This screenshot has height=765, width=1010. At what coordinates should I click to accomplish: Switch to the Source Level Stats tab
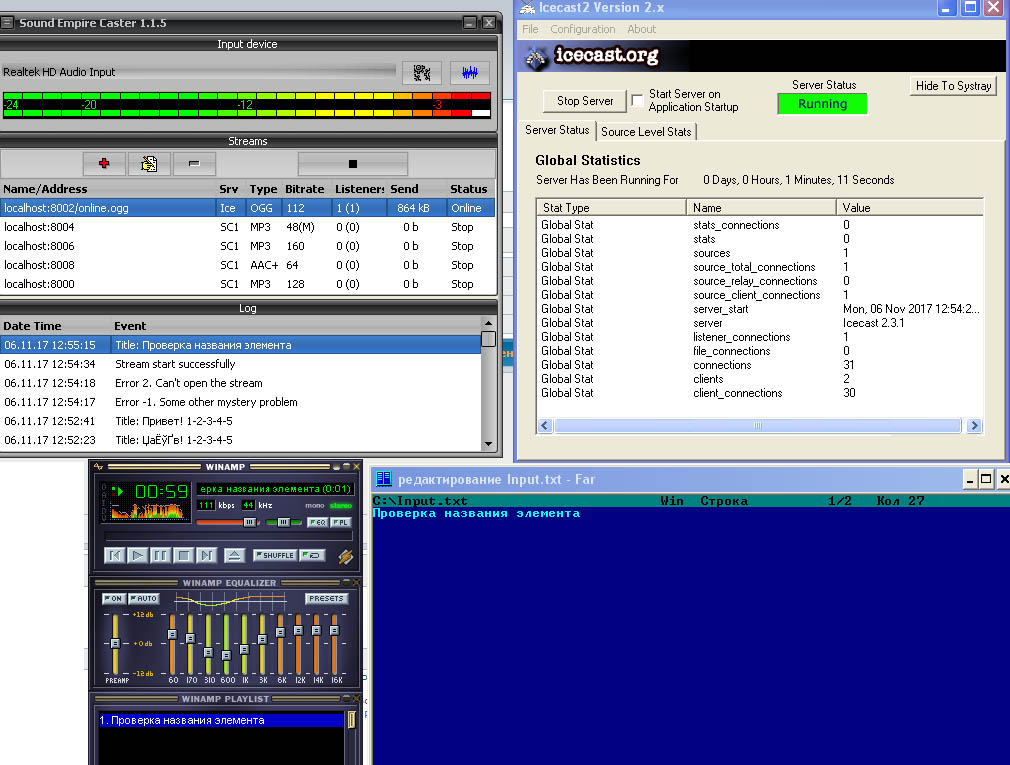pos(646,132)
